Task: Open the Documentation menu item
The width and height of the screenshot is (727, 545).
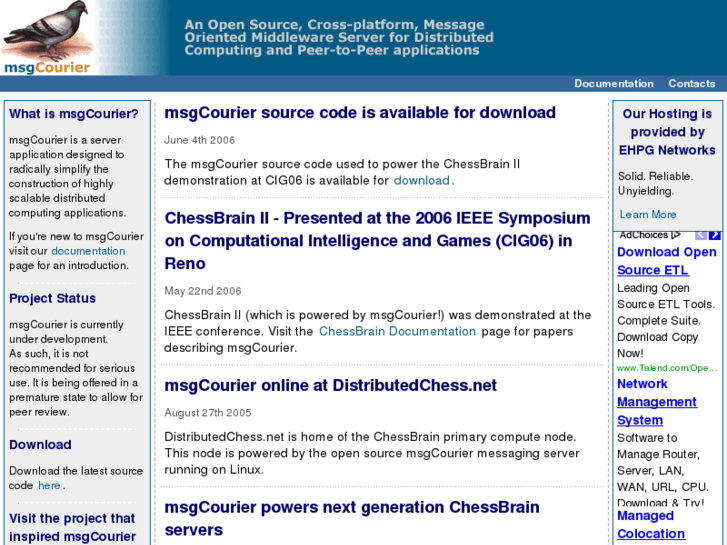Action: point(614,83)
